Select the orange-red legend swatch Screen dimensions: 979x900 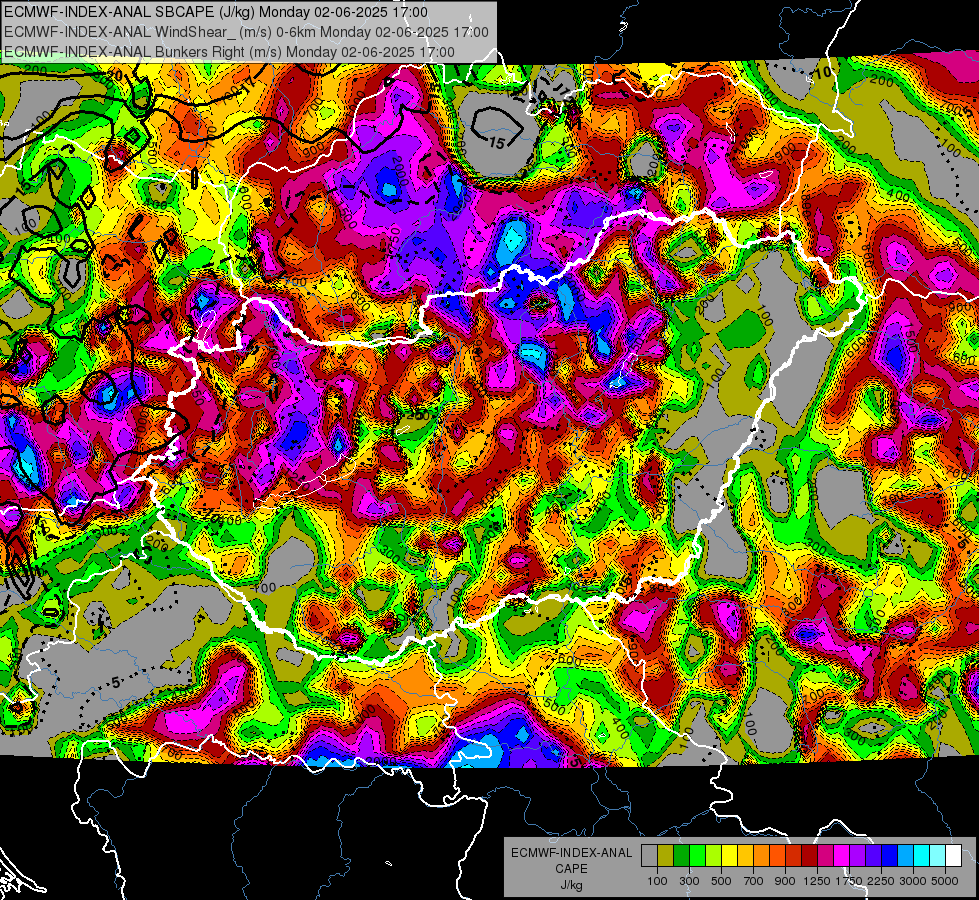click(778, 855)
